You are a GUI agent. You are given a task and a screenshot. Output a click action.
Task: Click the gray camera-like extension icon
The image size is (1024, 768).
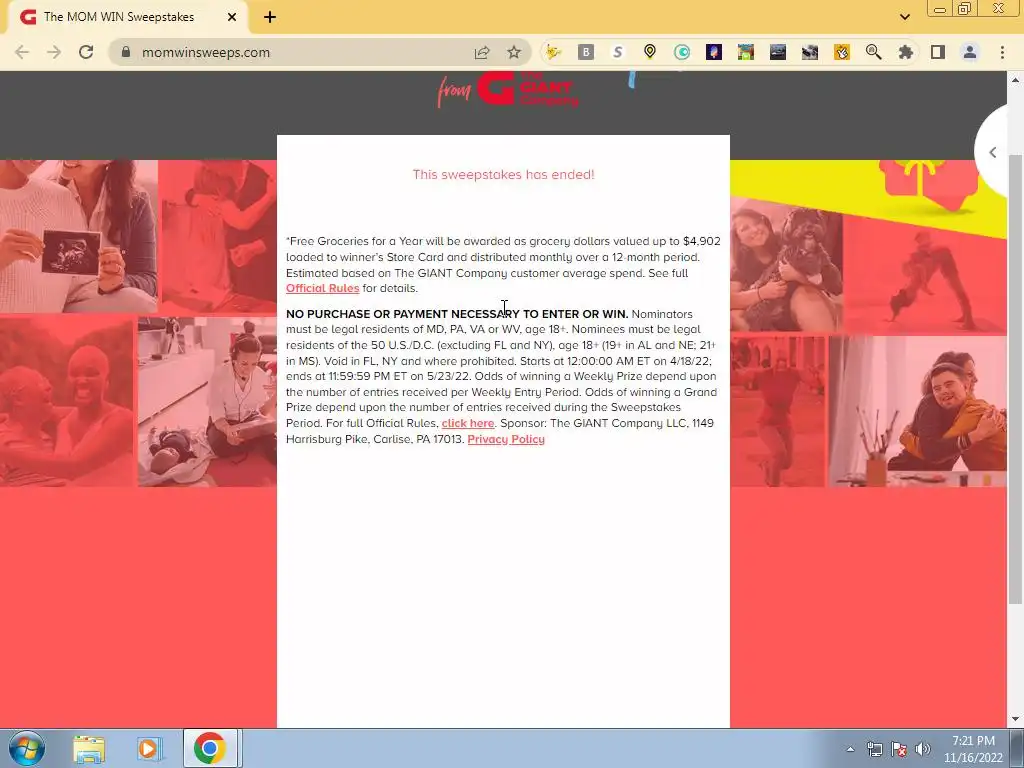coord(810,52)
